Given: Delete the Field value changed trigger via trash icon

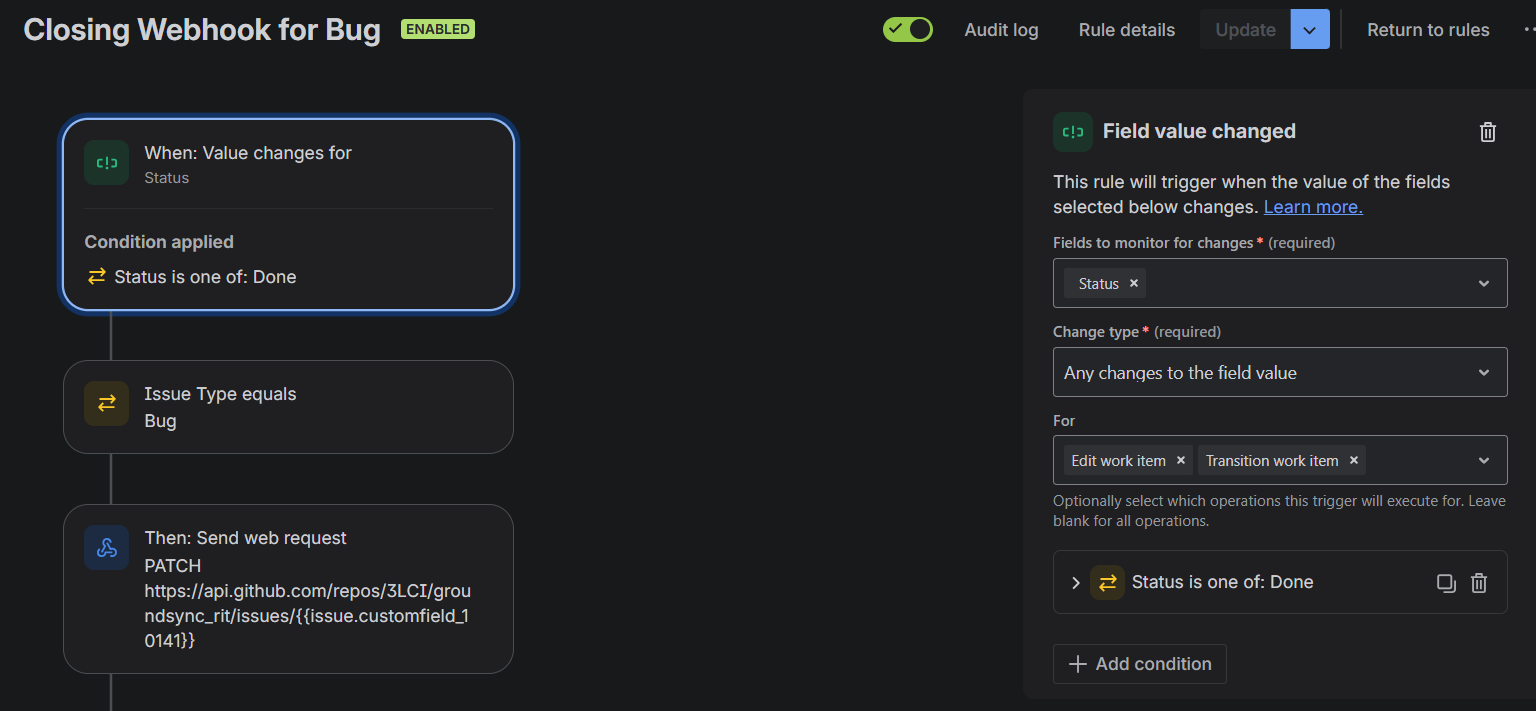Looking at the screenshot, I should 1487,132.
